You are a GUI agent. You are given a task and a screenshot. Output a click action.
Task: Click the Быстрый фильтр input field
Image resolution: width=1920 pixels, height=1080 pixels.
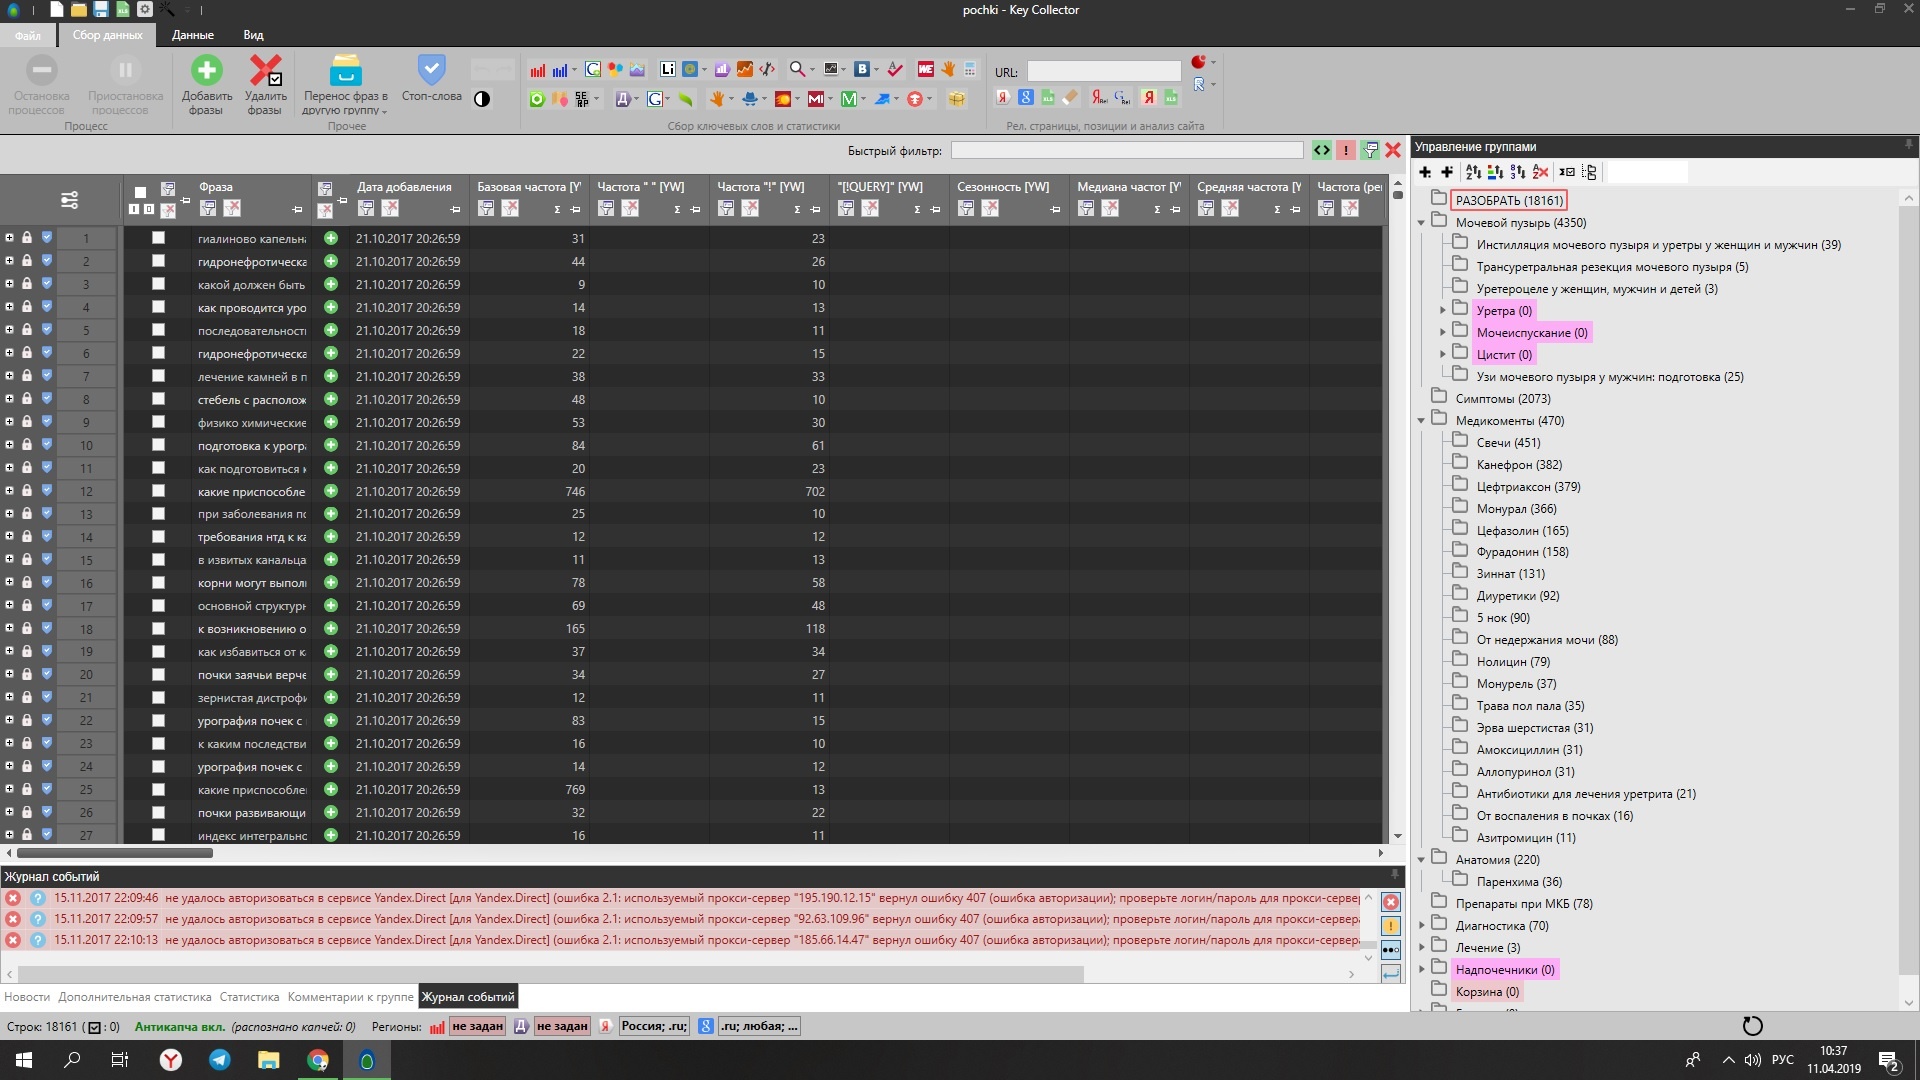tap(1126, 151)
